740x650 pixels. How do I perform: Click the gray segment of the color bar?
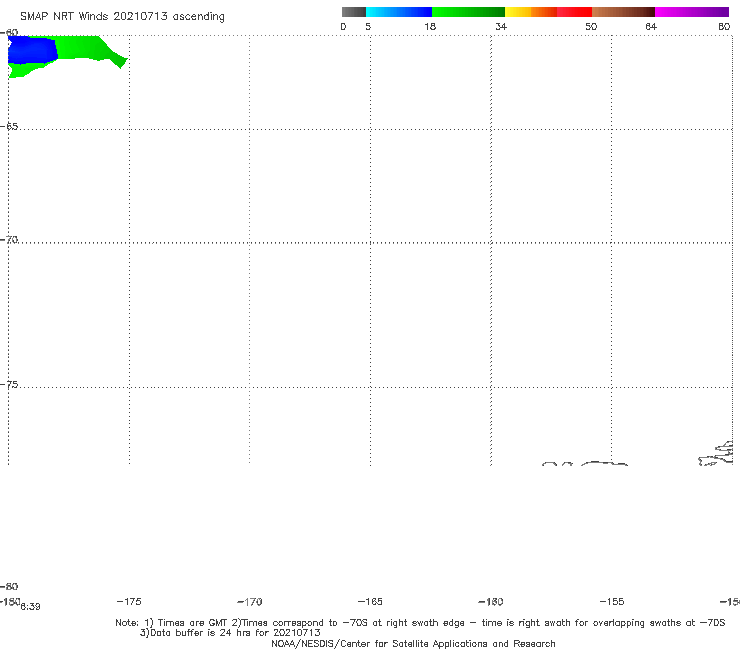[354, 12]
